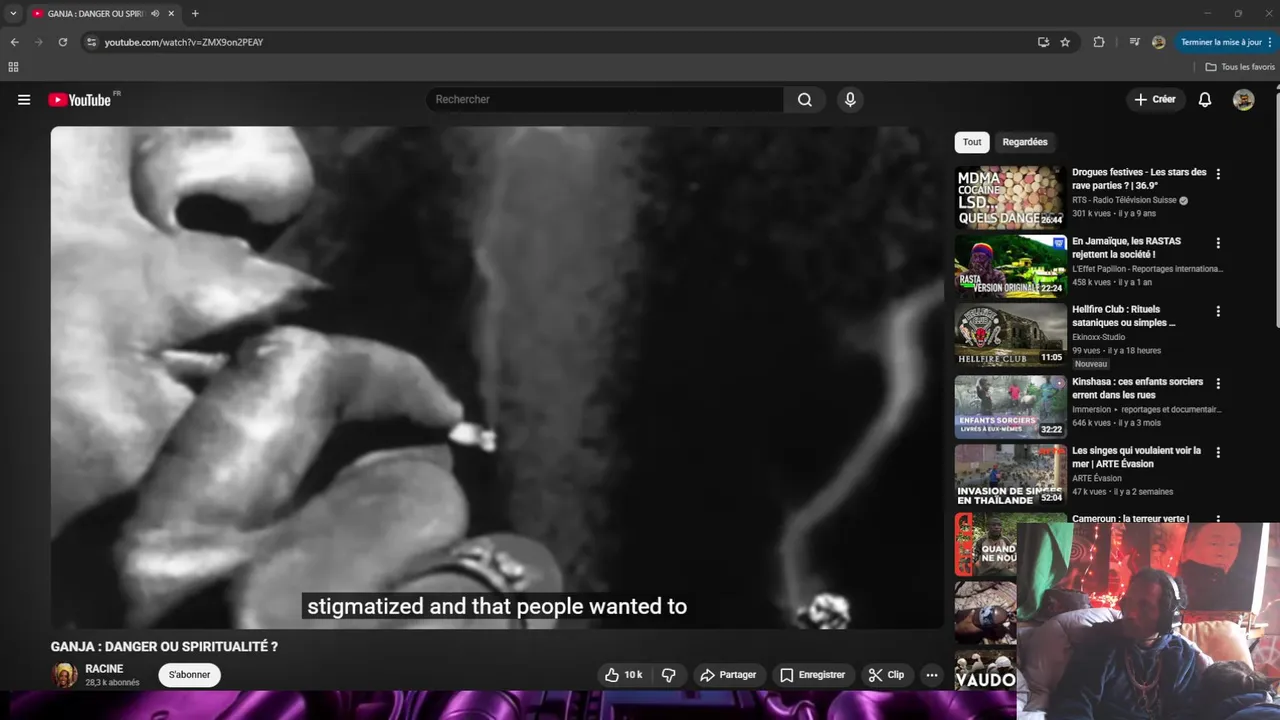The height and width of the screenshot is (720, 1280).
Task: Open Invasion de singes en Thaïlande thumbnail
Action: 1010,475
